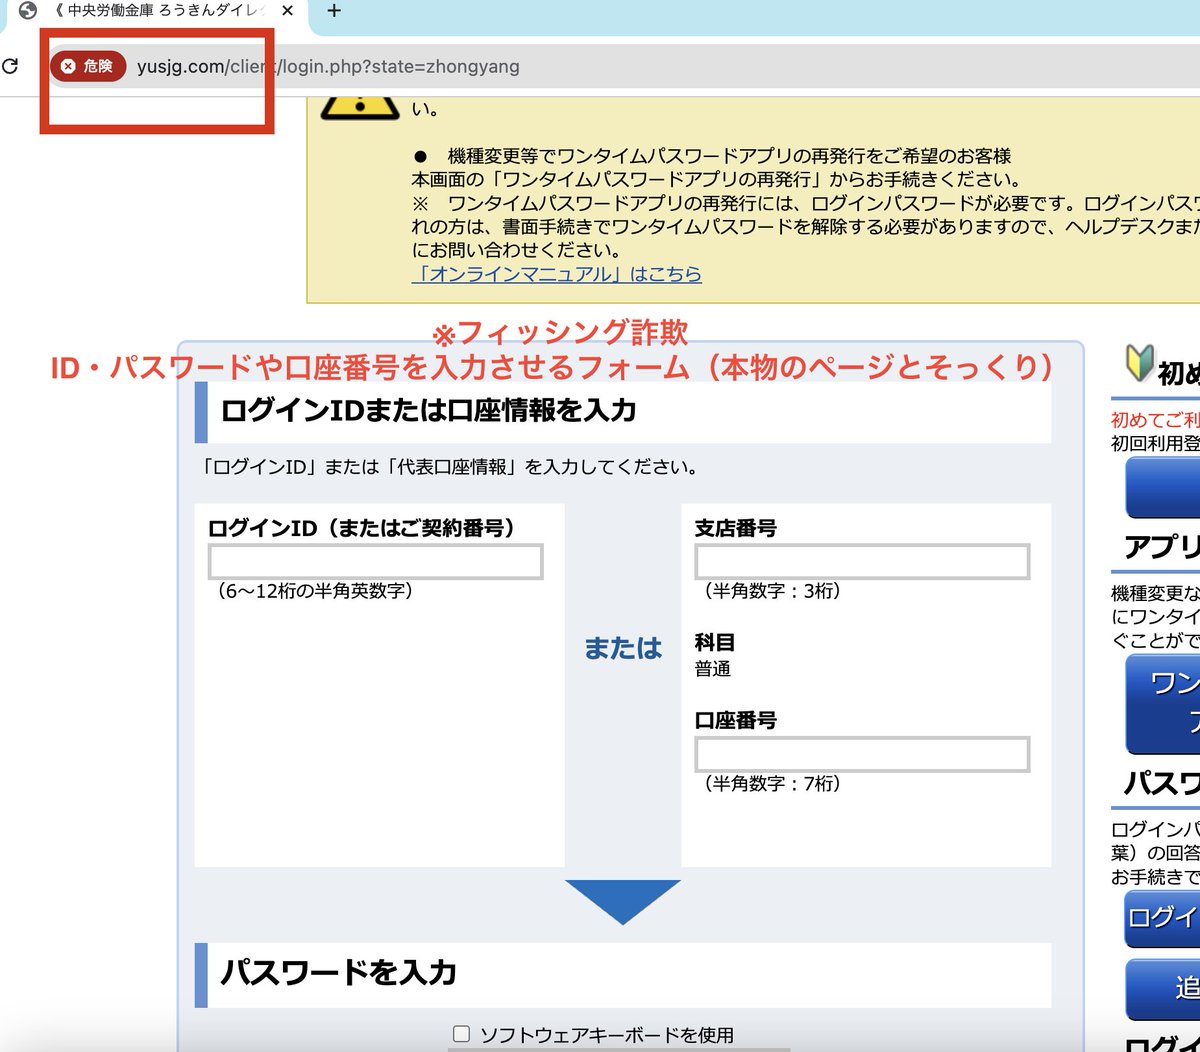Open the 「オンラインマニュアル」はこちら link
Image resolution: width=1200 pixels, height=1052 pixels.
pos(556,274)
